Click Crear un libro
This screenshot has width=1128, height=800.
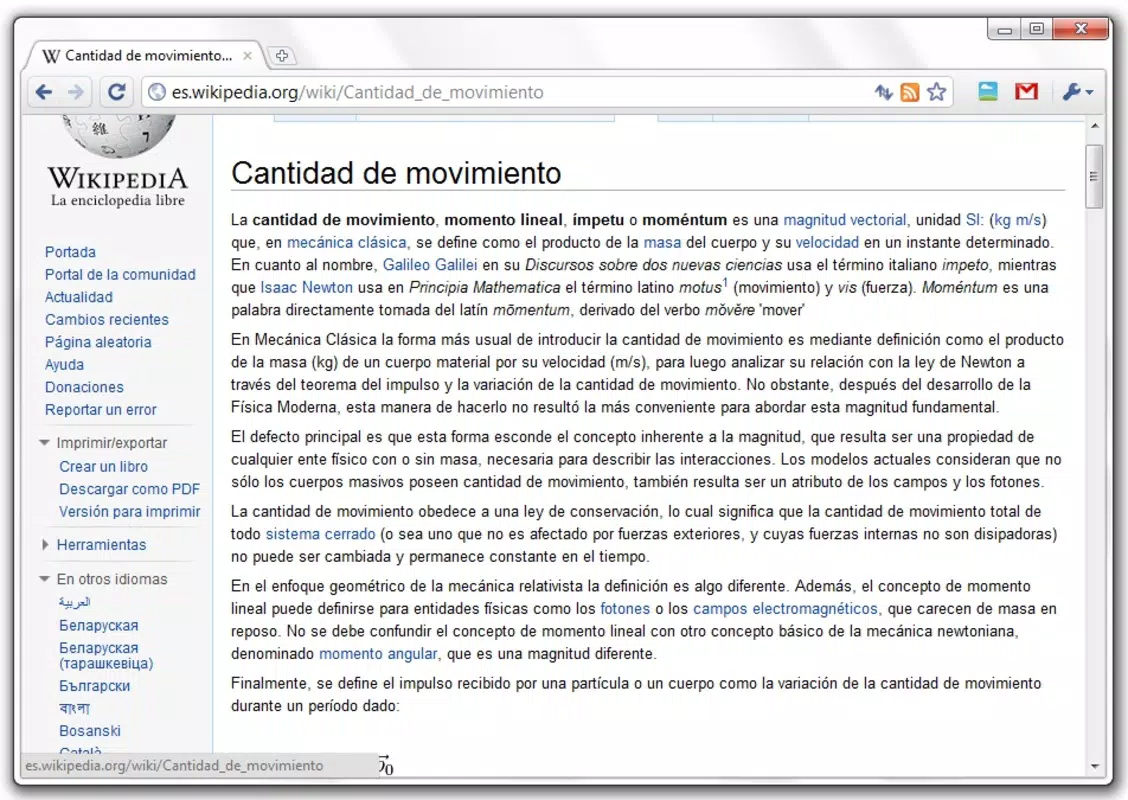click(x=104, y=466)
